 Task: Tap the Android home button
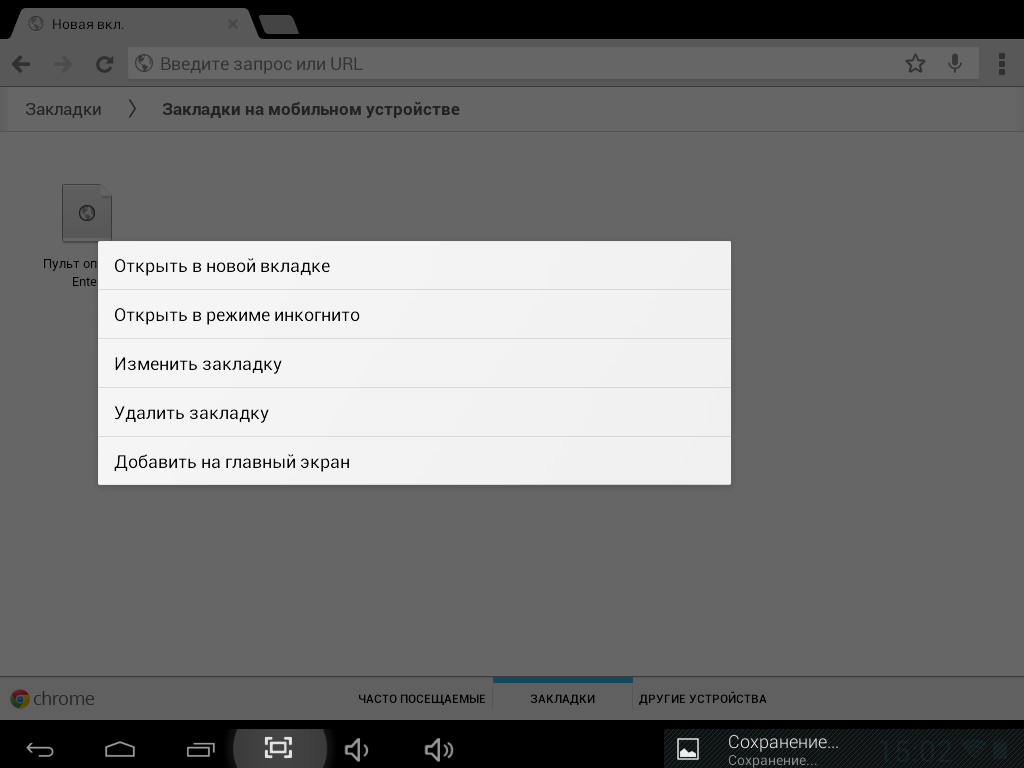tap(120, 748)
